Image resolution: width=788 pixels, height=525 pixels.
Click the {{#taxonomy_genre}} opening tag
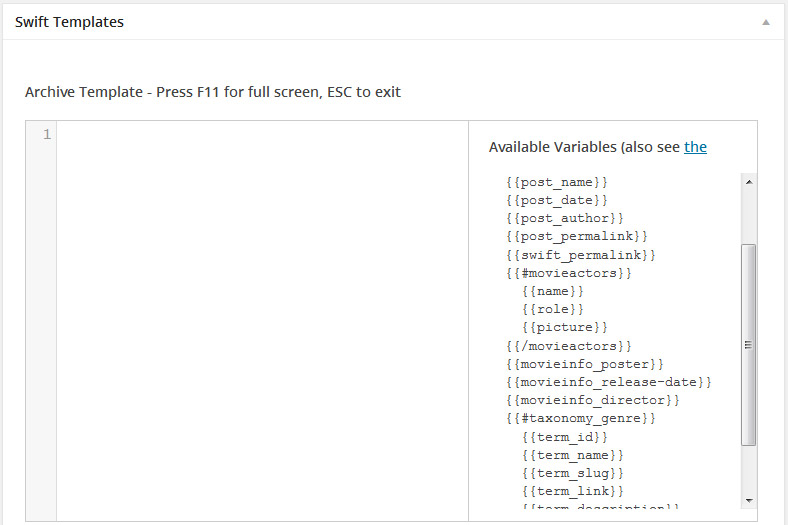click(581, 418)
